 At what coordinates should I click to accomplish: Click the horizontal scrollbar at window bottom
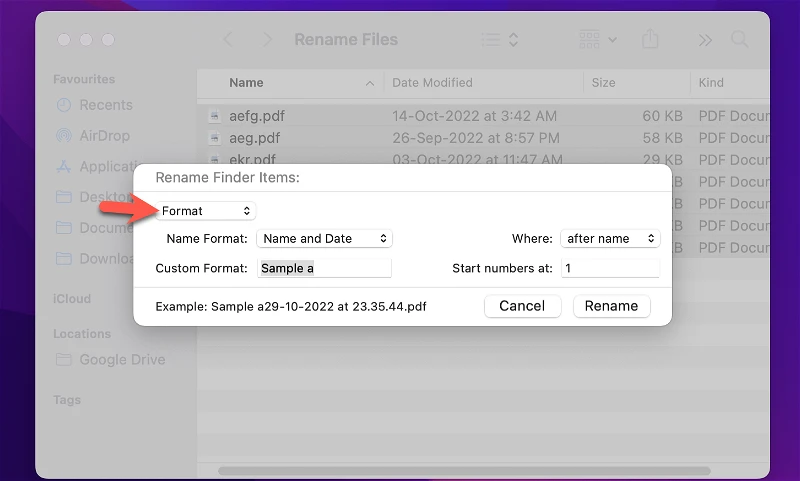click(x=464, y=470)
